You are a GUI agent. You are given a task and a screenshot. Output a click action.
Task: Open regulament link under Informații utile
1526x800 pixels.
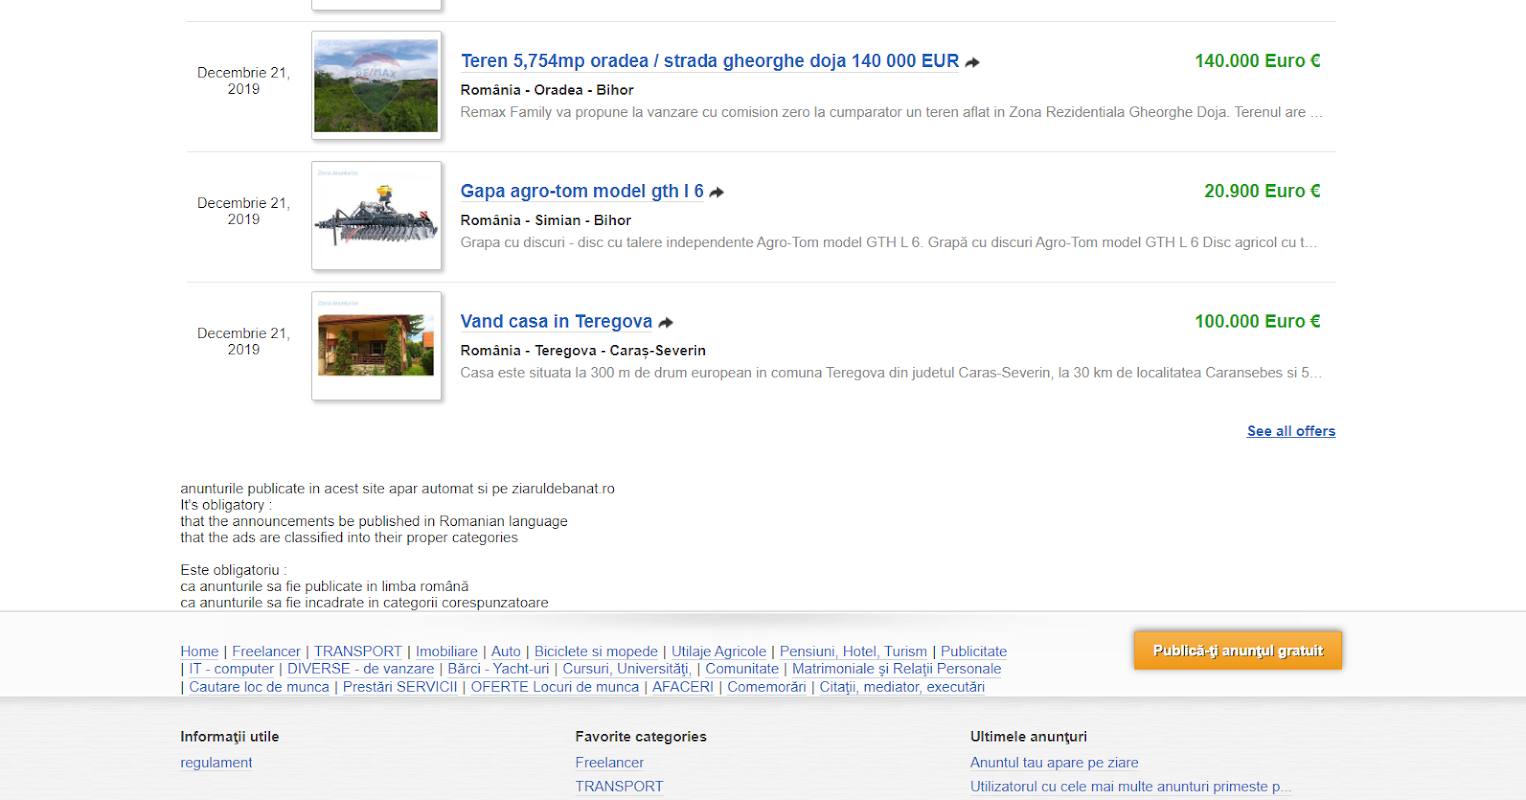click(216, 763)
